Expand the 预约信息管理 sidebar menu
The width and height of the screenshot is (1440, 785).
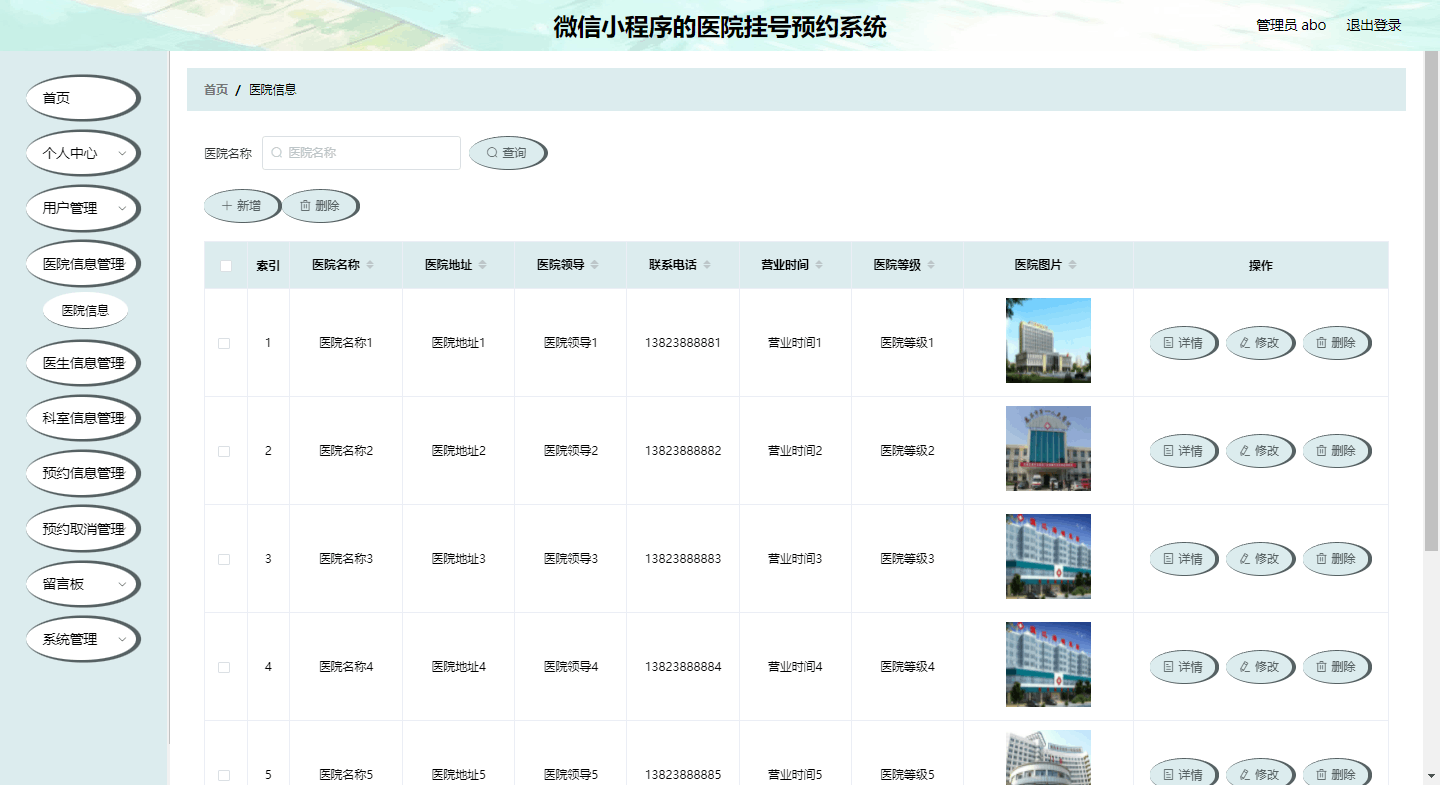click(82, 473)
